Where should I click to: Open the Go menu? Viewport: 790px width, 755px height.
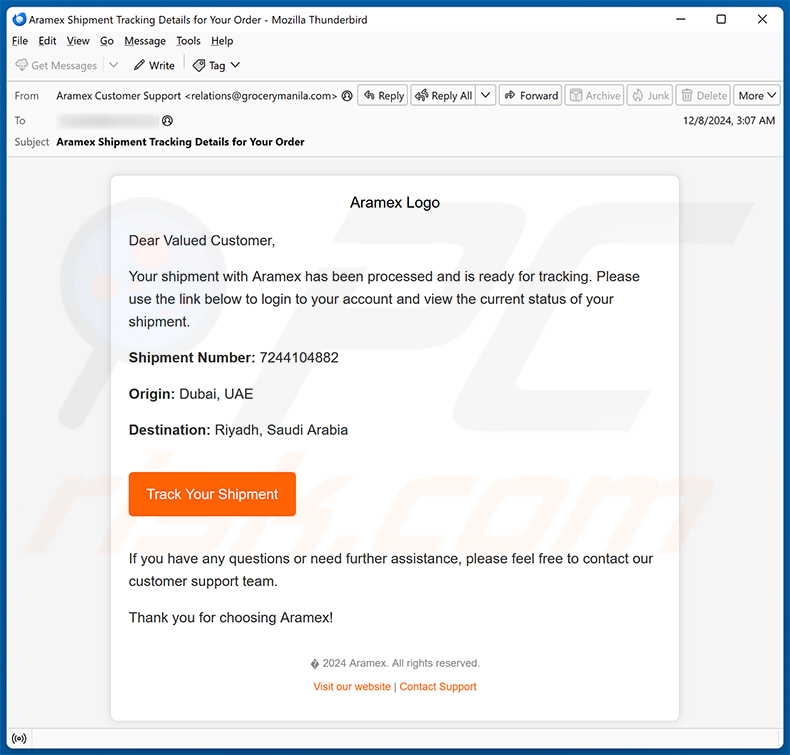106,41
